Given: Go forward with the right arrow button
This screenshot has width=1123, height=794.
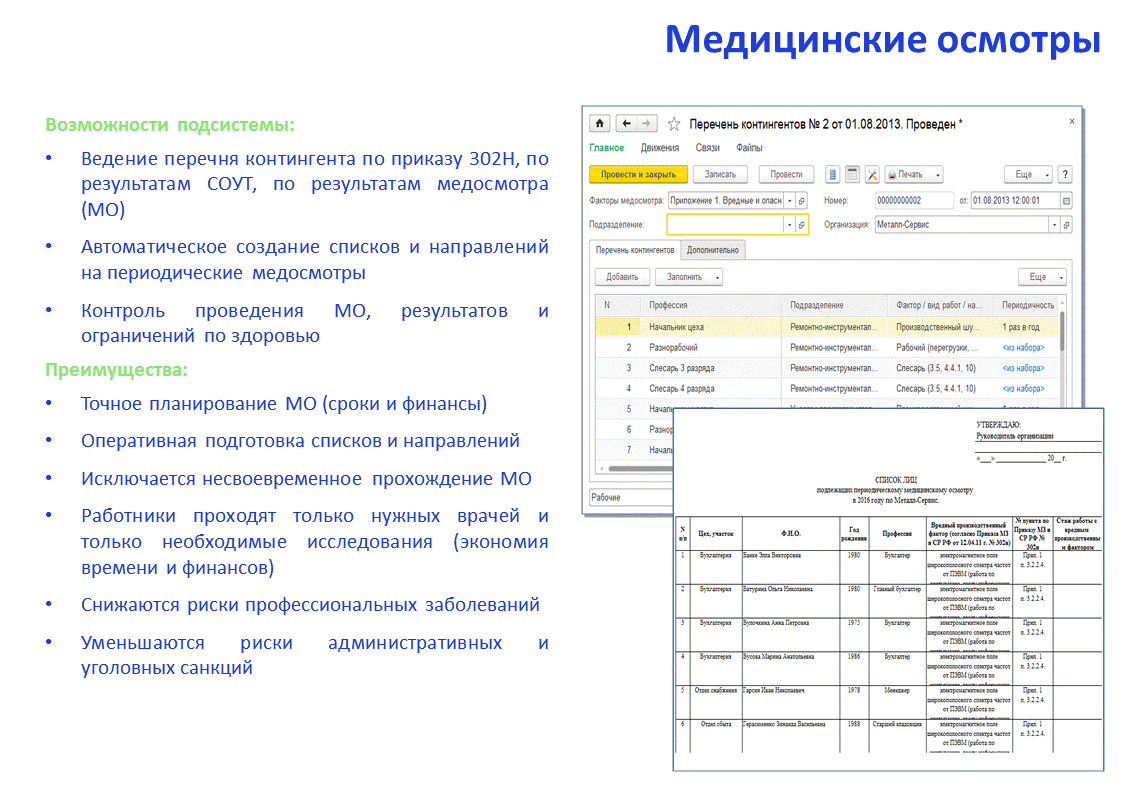Looking at the screenshot, I should coord(646,124).
